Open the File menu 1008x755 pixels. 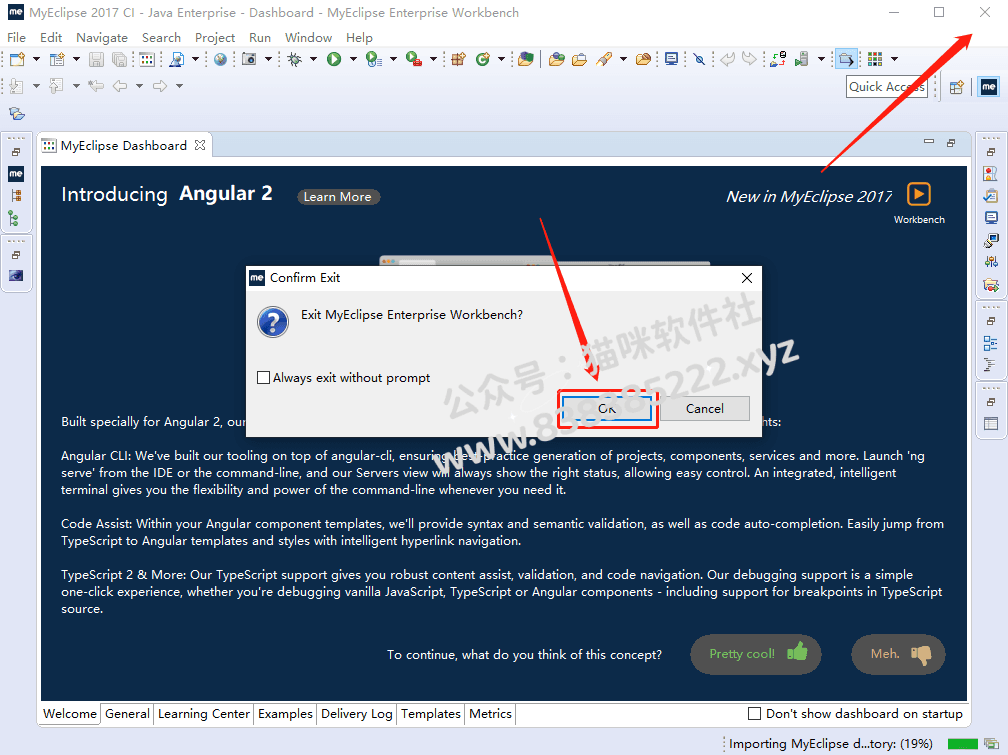click(x=16, y=38)
